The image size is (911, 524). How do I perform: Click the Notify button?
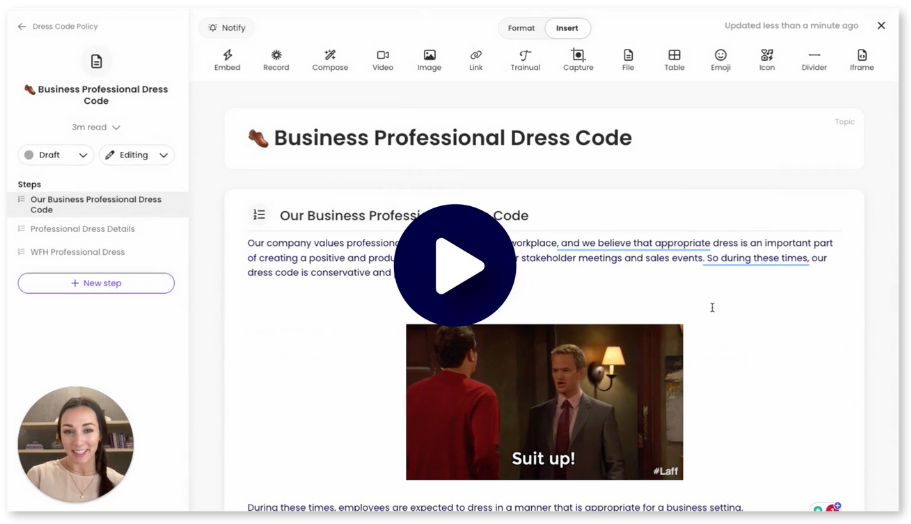pyautogui.click(x=227, y=28)
